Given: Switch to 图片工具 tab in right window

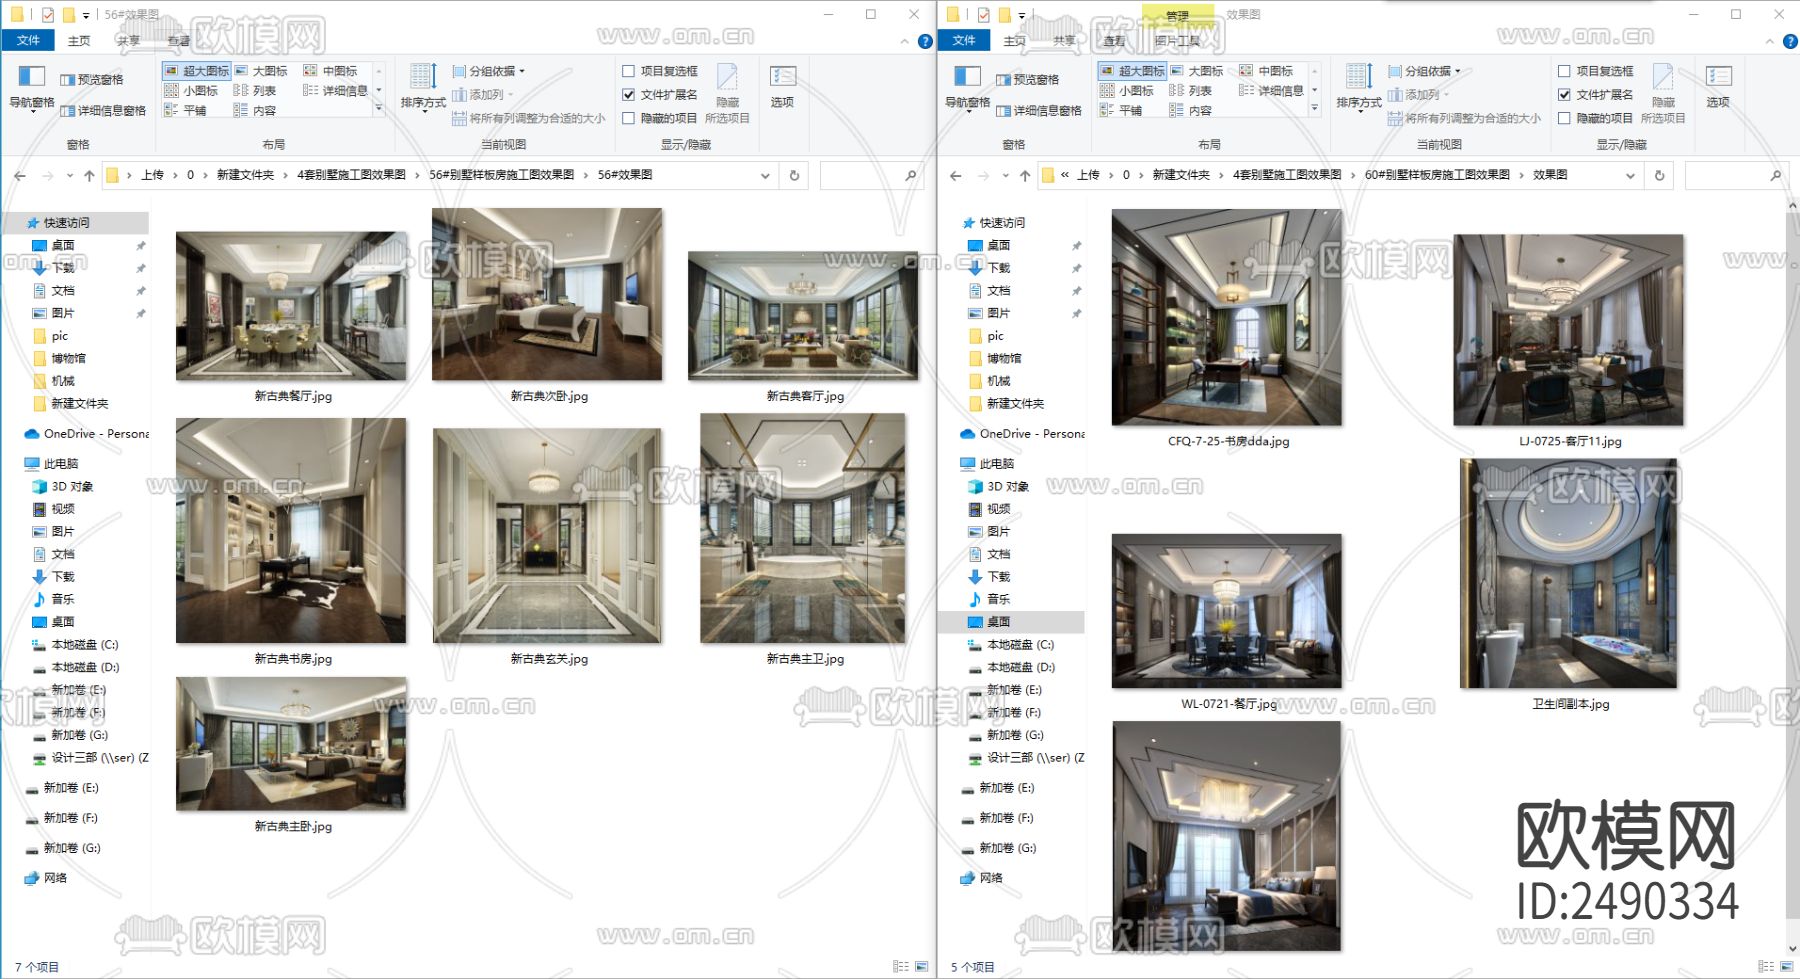Looking at the screenshot, I should point(1177,41).
